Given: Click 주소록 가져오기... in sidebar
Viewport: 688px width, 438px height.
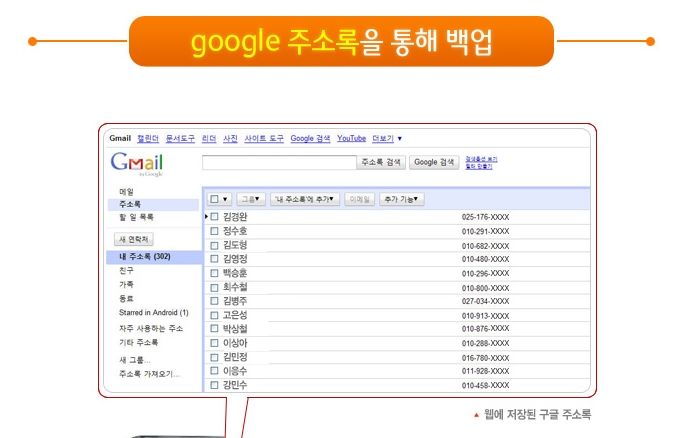Looking at the screenshot, I should pos(149,374).
